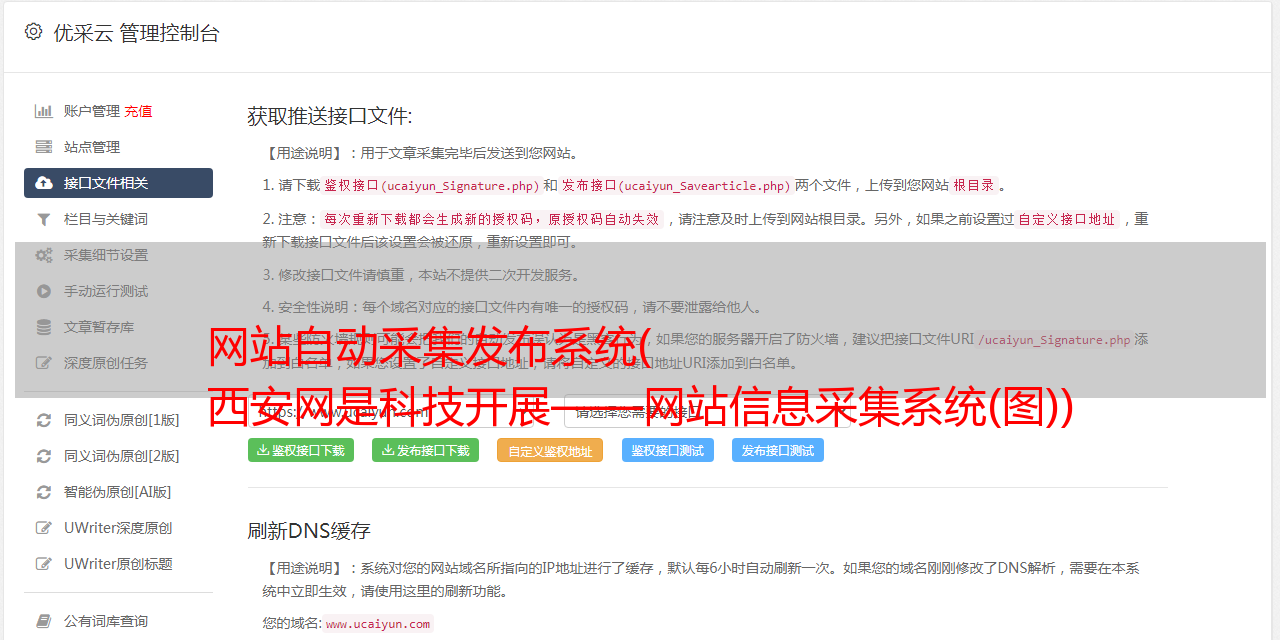Click the orange 自定义鉴权地址 button
This screenshot has width=1280, height=640.
click(x=550, y=450)
